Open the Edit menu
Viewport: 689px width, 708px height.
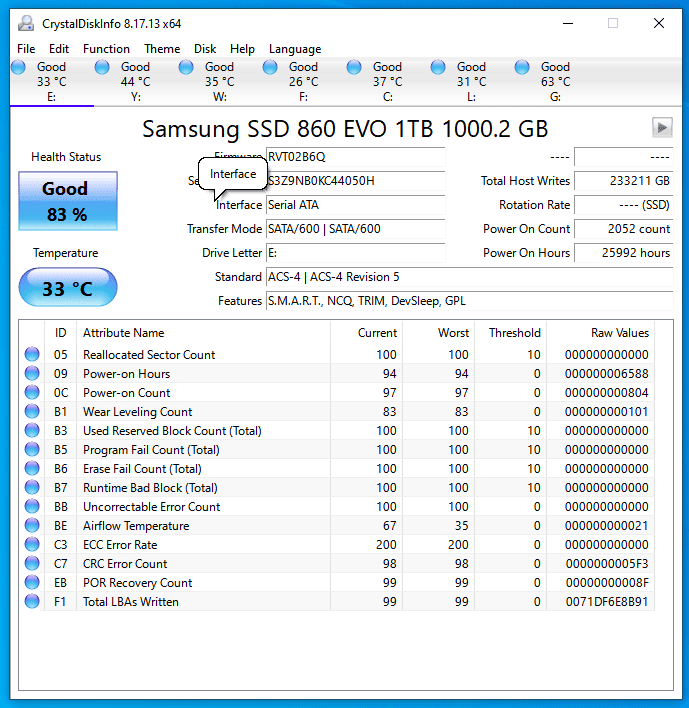tap(59, 49)
